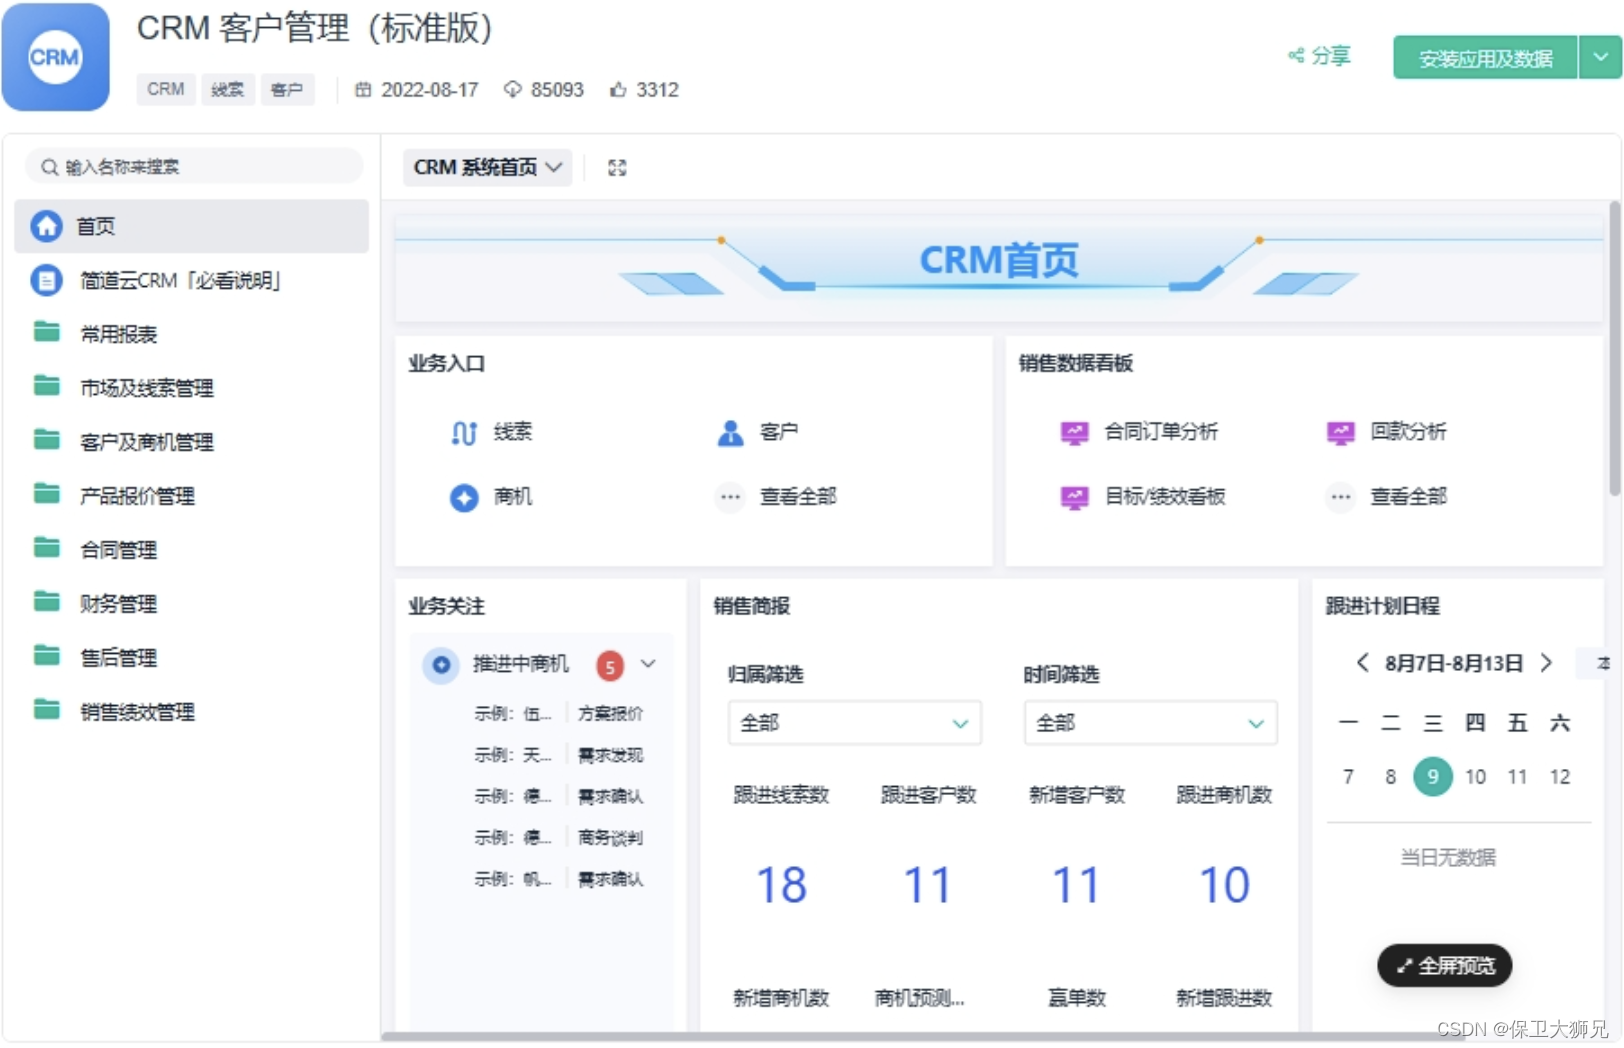
Task: Select 简道云CRM「必看说明」 in sidebar
Action: (x=192, y=280)
